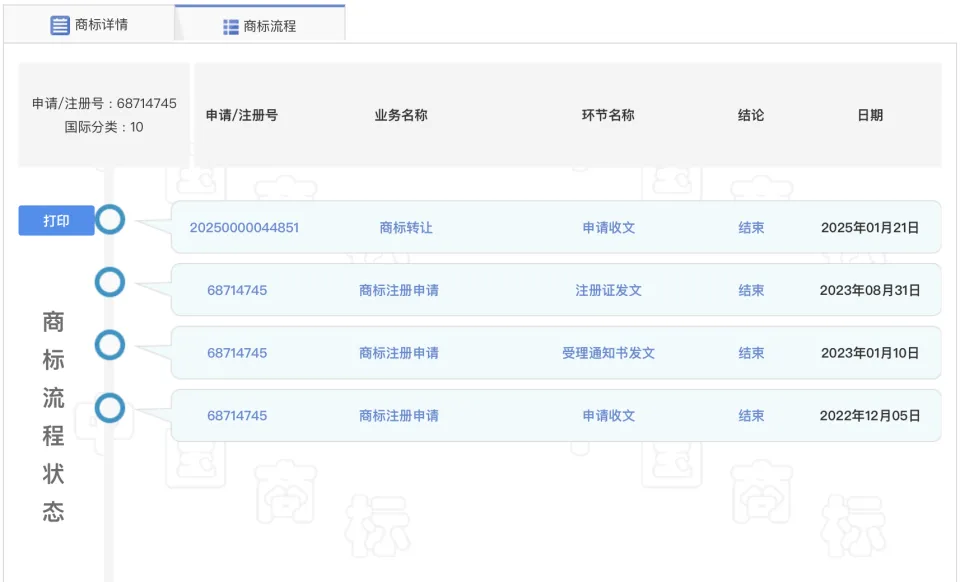Click the 日期 column header
Image resolution: width=960 pixels, height=582 pixels.
tap(869, 115)
